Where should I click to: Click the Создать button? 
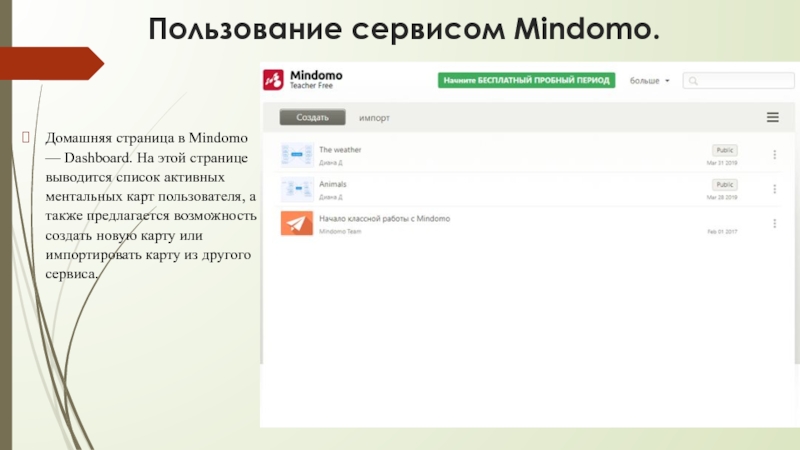[312, 117]
